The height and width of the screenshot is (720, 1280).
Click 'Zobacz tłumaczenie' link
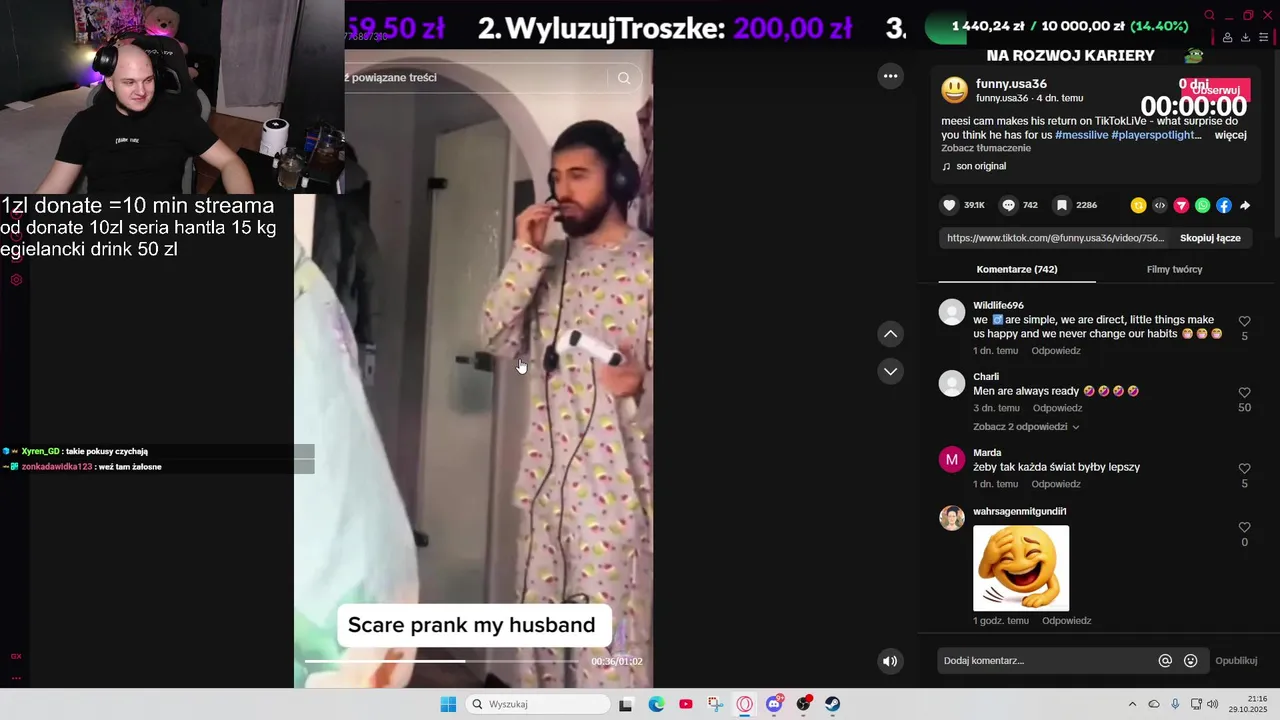coord(986,148)
